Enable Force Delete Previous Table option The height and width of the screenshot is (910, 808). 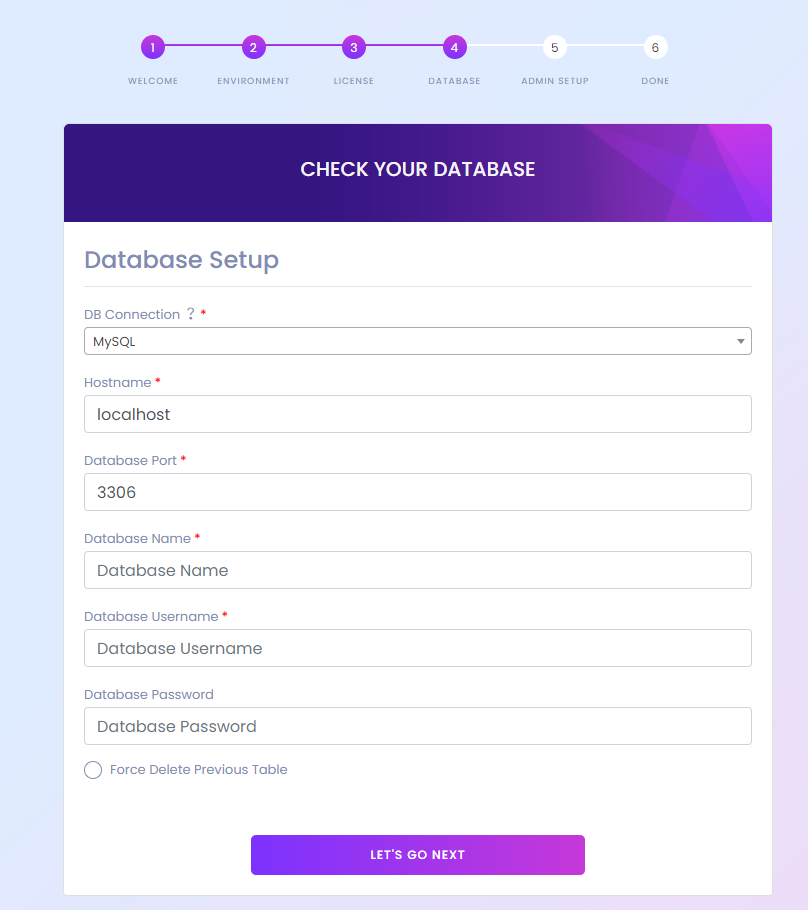click(x=93, y=770)
